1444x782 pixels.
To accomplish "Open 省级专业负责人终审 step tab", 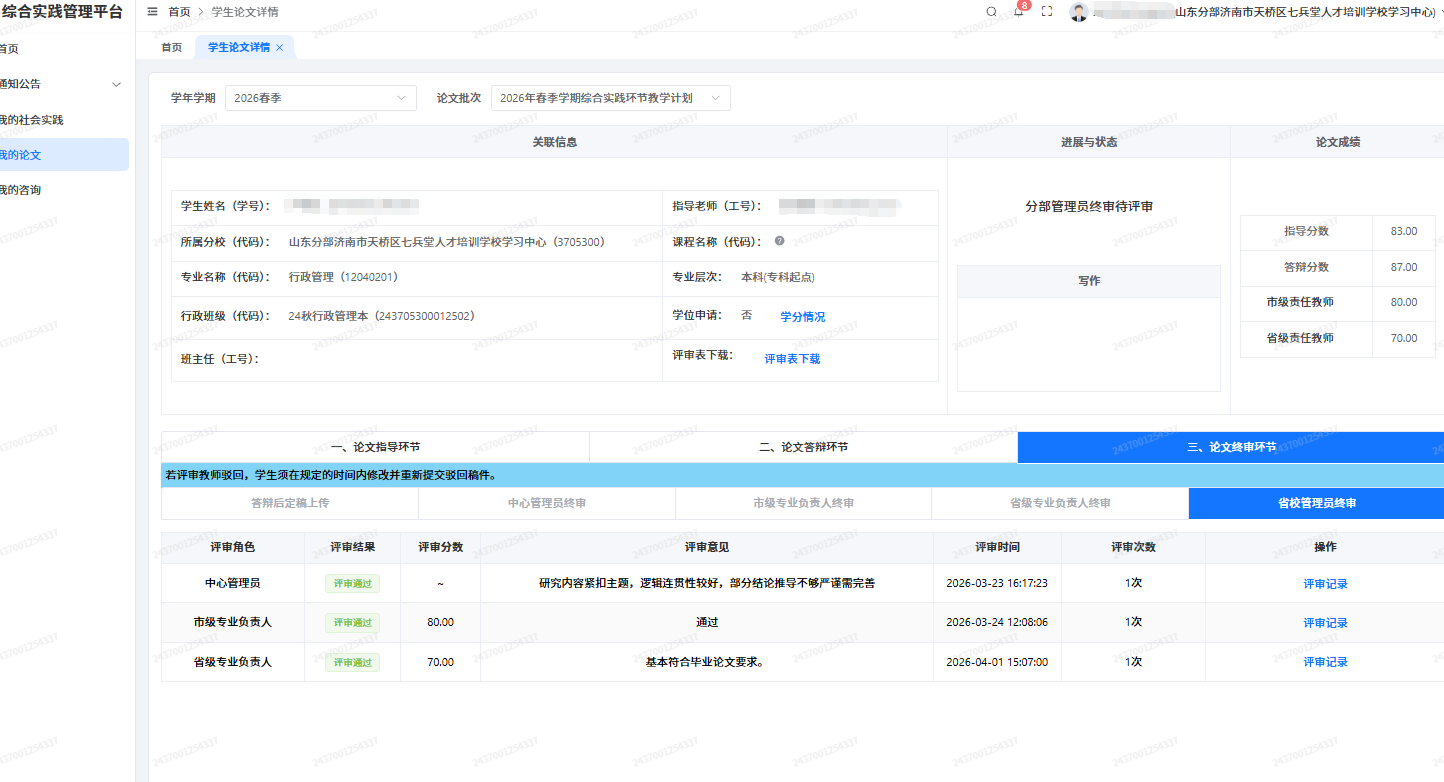I will click(x=1060, y=503).
